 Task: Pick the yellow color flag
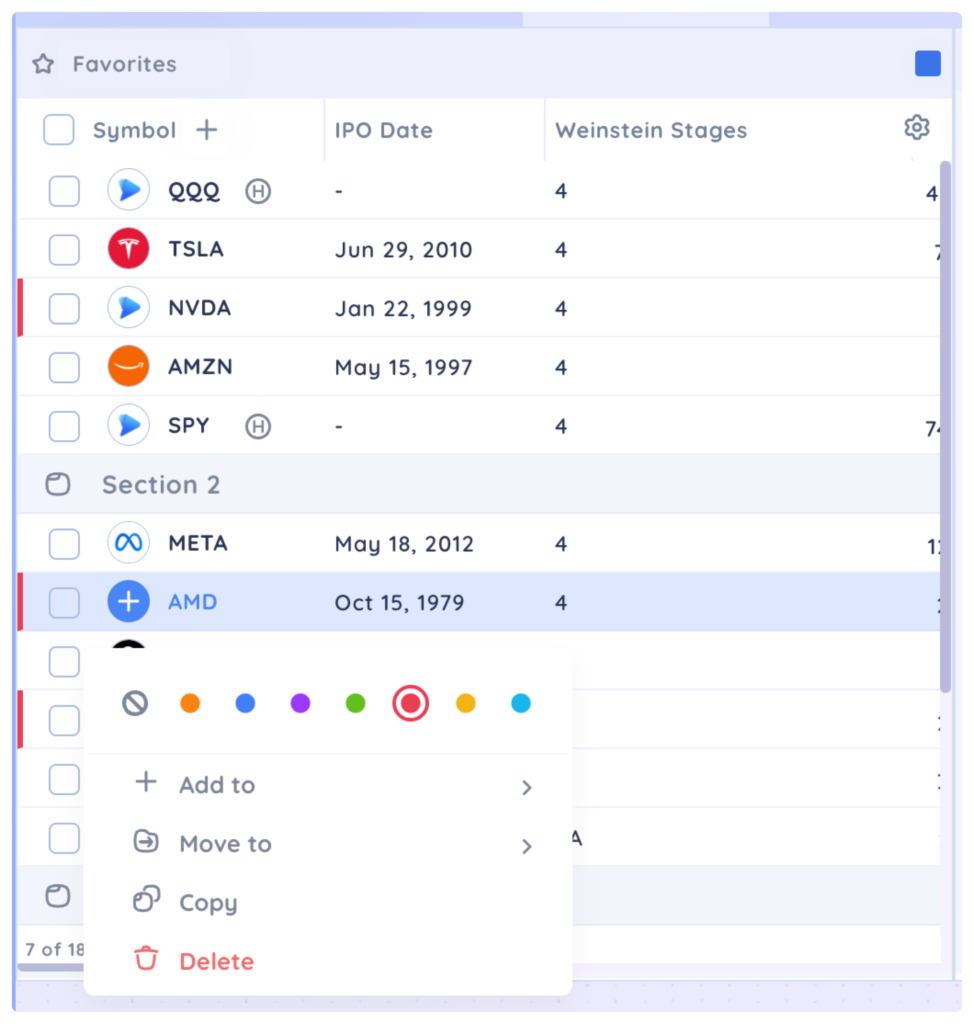(x=466, y=703)
